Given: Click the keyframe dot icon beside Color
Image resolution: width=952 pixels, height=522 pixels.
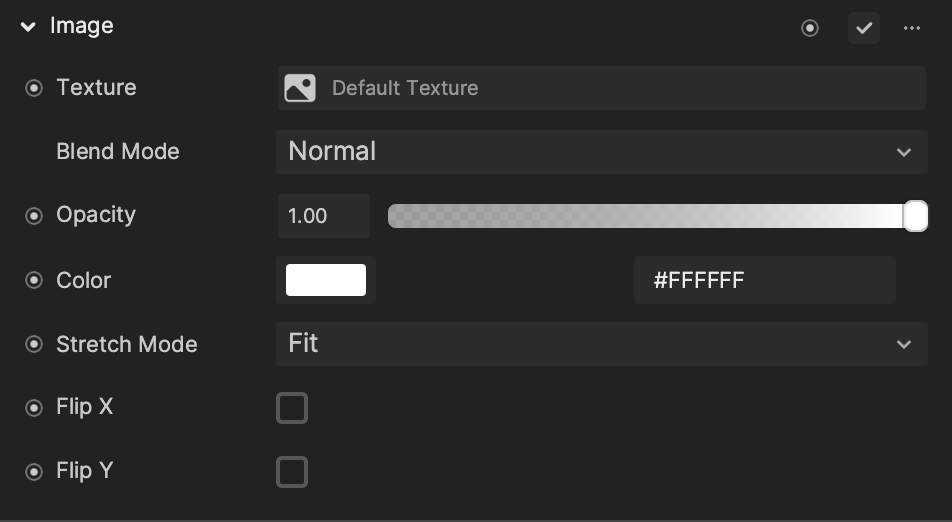Looking at the screenshot, I should point(34,280).
